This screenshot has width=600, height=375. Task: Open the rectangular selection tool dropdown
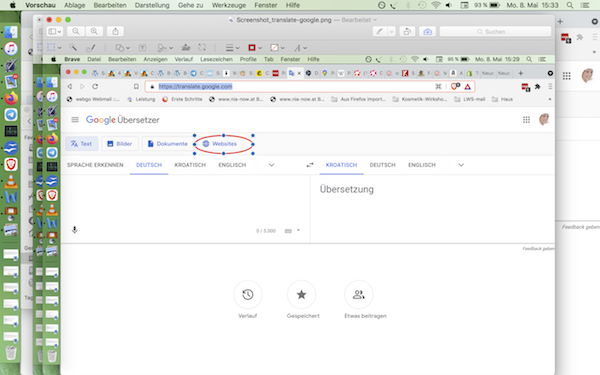[x=54, y=47]
